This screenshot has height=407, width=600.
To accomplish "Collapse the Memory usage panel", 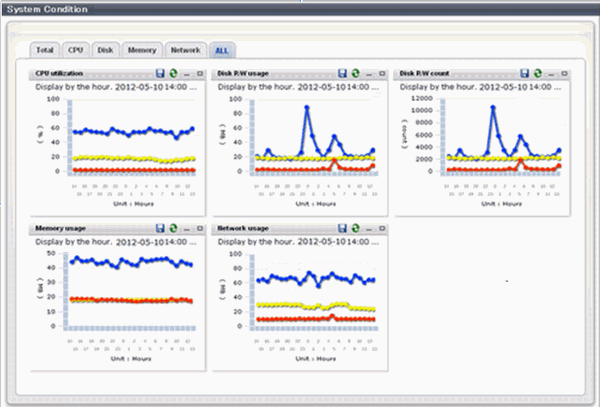I will [x=186, y=228].
